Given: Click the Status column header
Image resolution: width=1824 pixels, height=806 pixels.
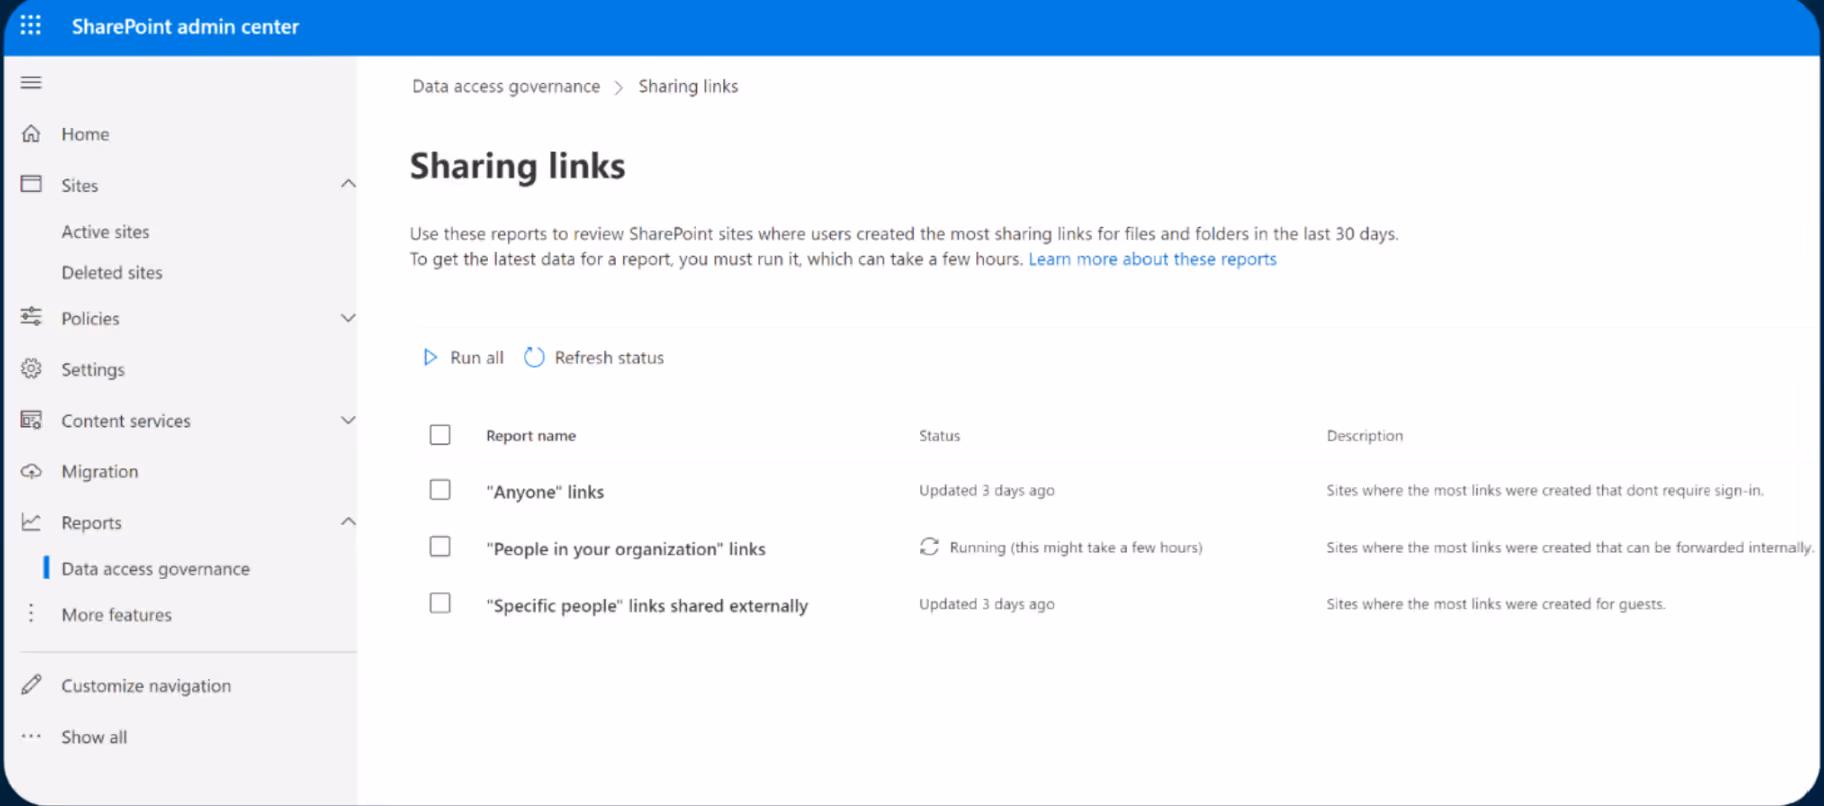Looking at the screenshot, I should tap(939, 436).
